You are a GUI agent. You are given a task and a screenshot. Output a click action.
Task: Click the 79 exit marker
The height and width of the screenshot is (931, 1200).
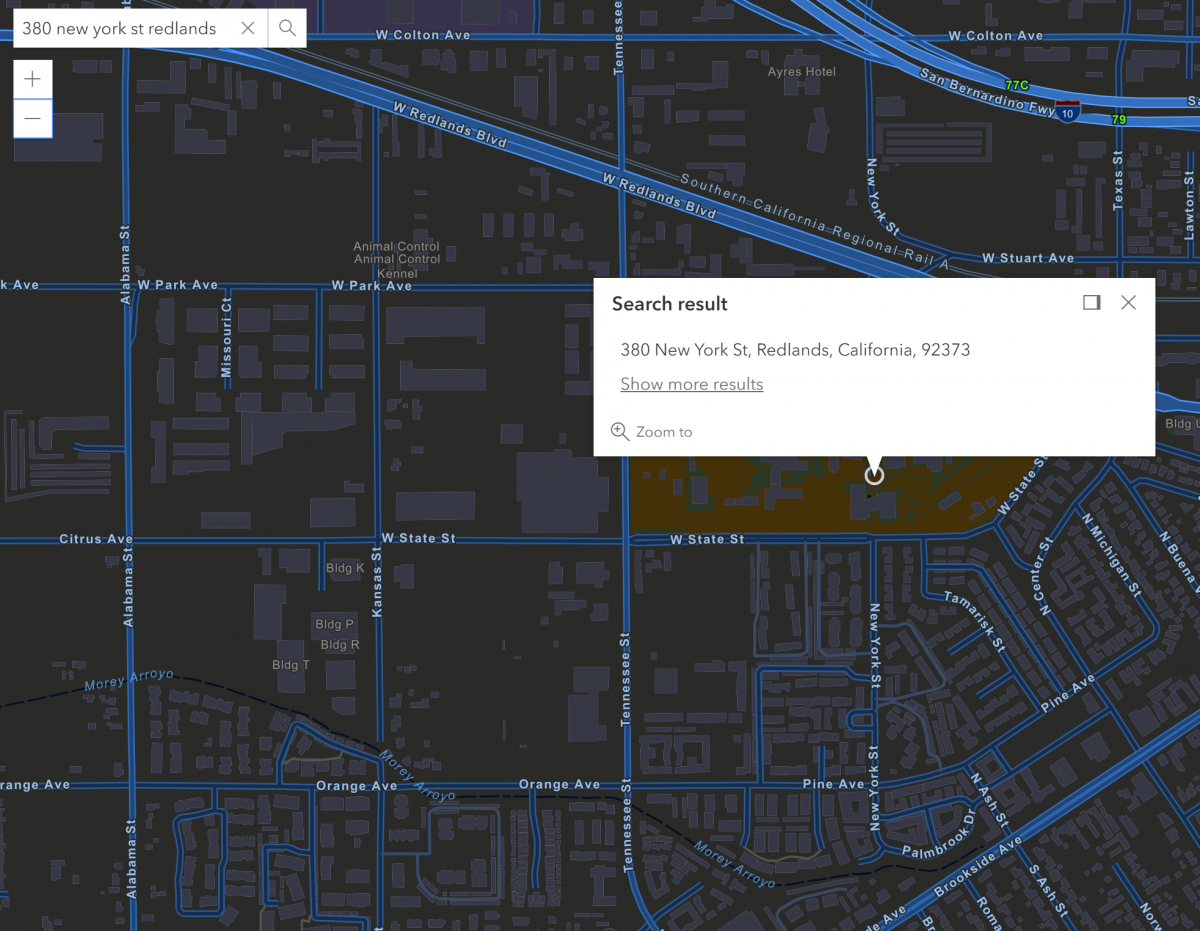(1119, 120)
